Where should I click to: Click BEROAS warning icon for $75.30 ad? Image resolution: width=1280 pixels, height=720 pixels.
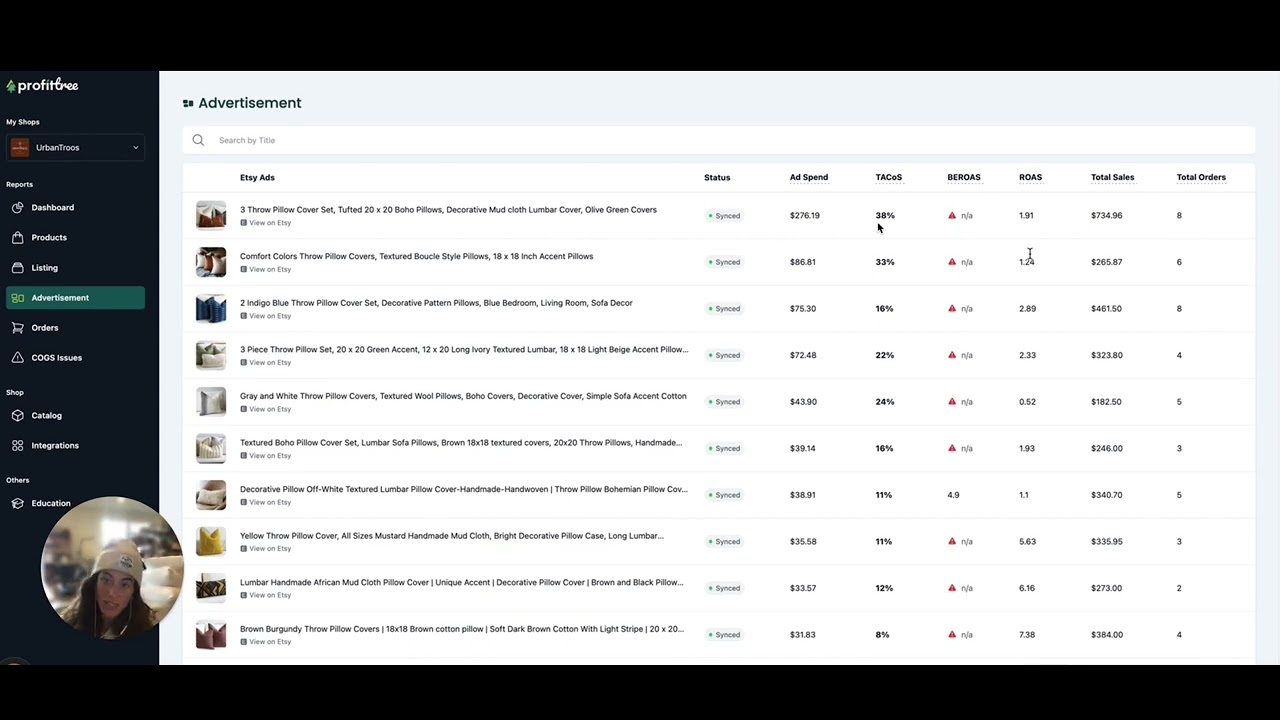pyautogui.click(x=952, y=308)
